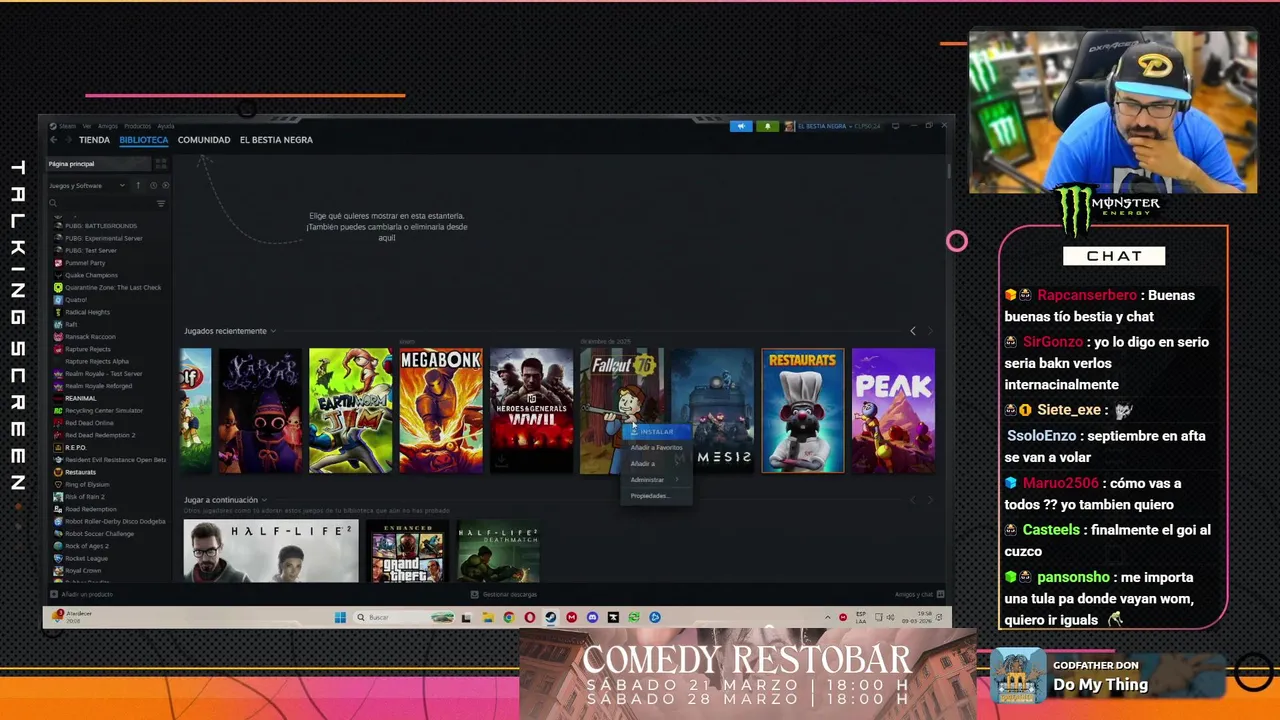Select Pummel Party in the game list
The height and width of the screenshot is (720, 1280).
[x=84, y=263]
